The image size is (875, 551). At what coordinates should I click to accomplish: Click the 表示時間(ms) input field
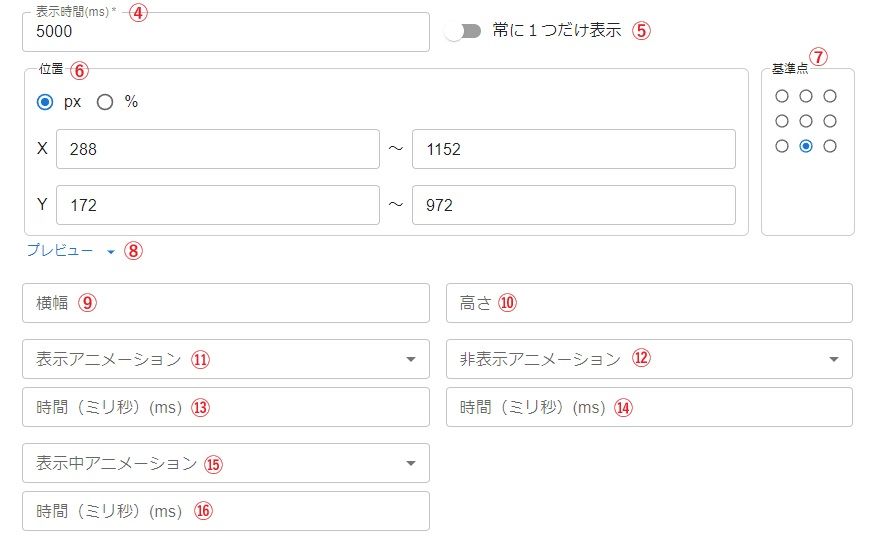(x=225, y=32)
